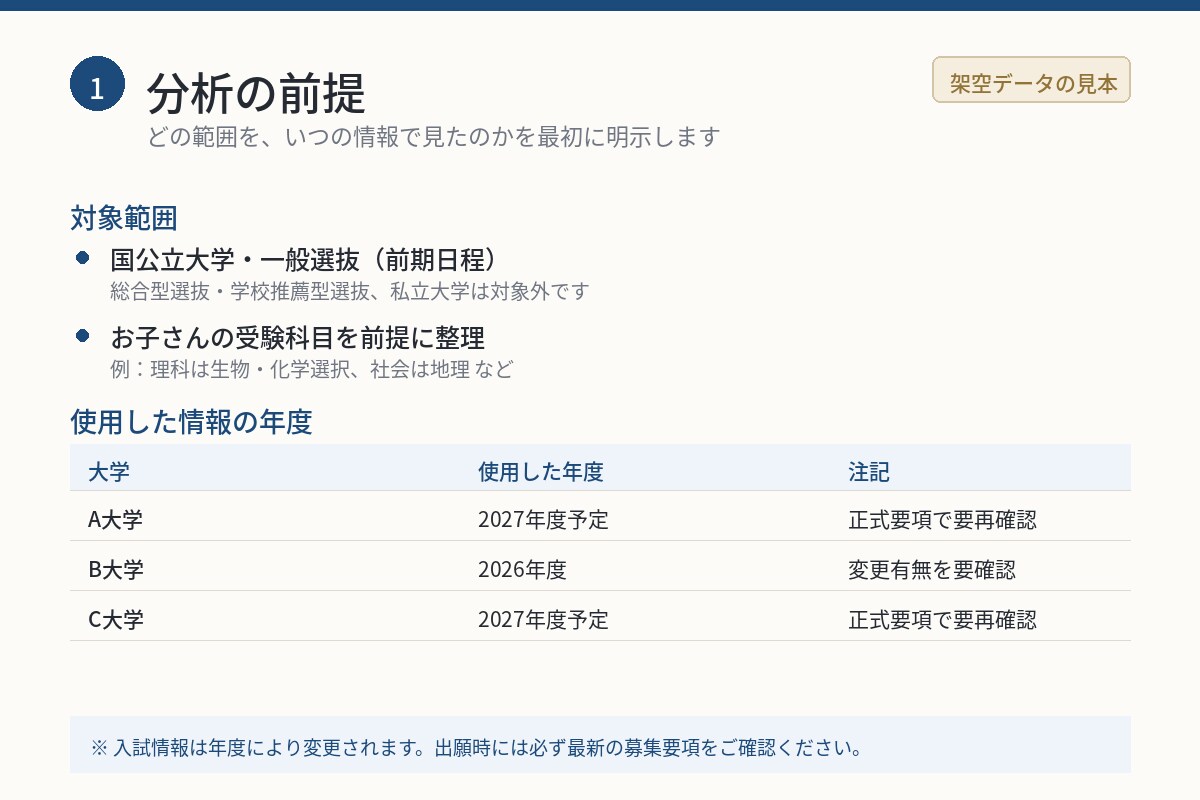Click the 注記 column header
Screen dimensions: 1200x800
(869, 471)
